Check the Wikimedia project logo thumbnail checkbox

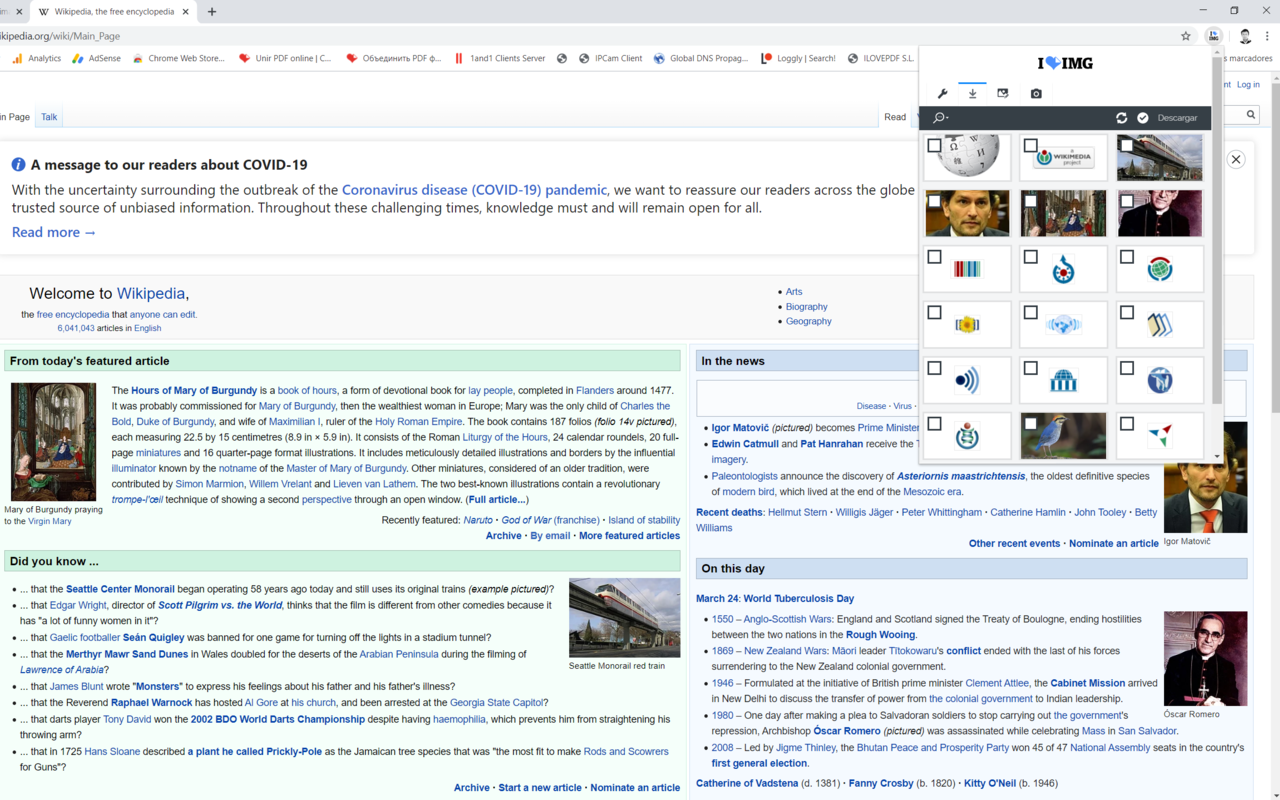[1030, 145]
